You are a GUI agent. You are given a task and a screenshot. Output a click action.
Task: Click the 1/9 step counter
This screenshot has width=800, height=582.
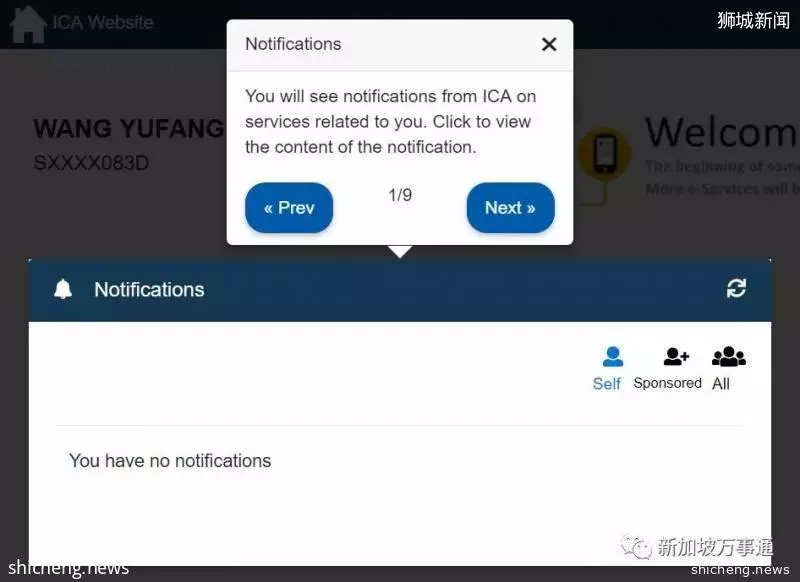tap(400, 195)
